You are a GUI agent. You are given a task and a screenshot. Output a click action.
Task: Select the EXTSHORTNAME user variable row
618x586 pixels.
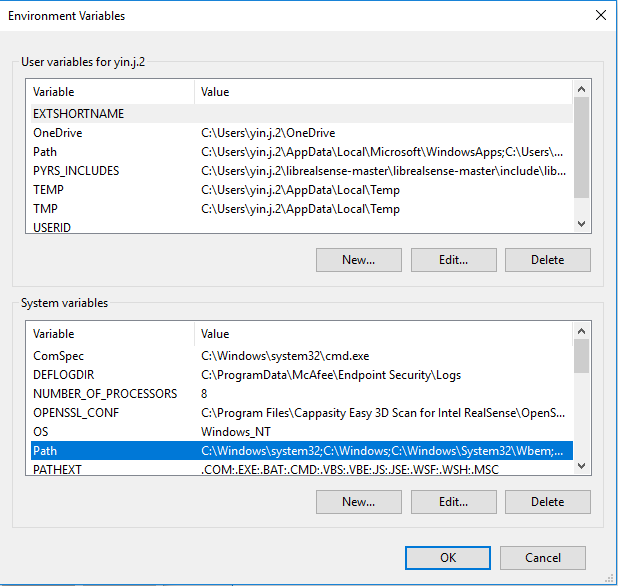[302, 113]
